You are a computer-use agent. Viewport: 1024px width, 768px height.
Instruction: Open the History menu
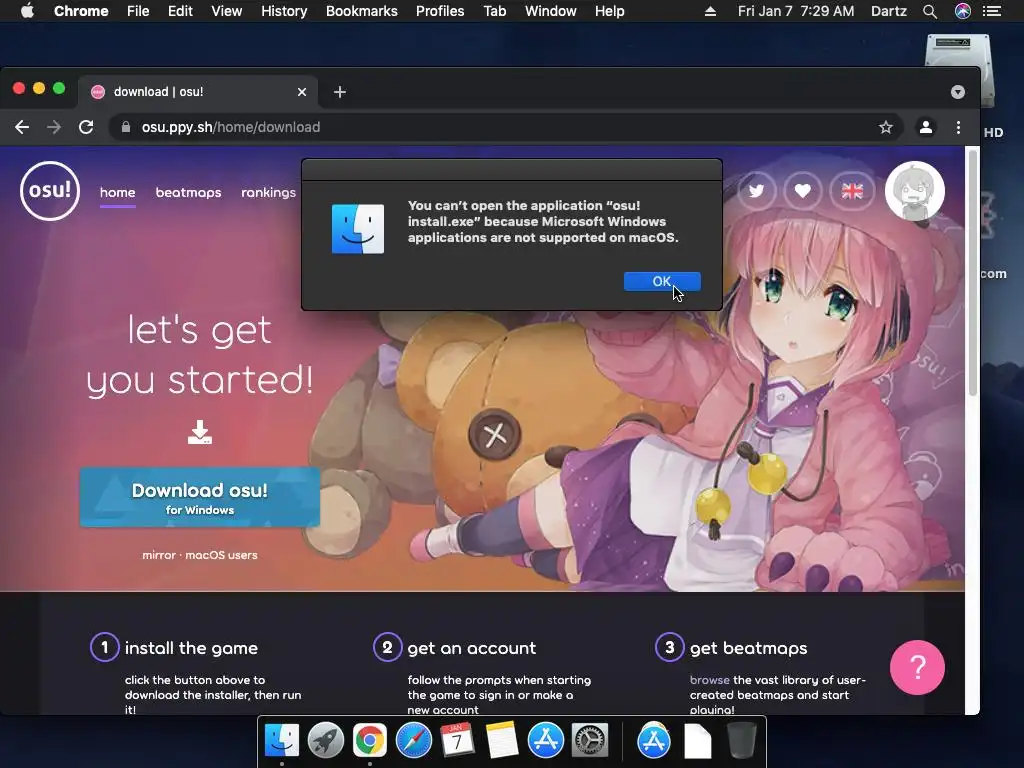[x=284, y=11]
